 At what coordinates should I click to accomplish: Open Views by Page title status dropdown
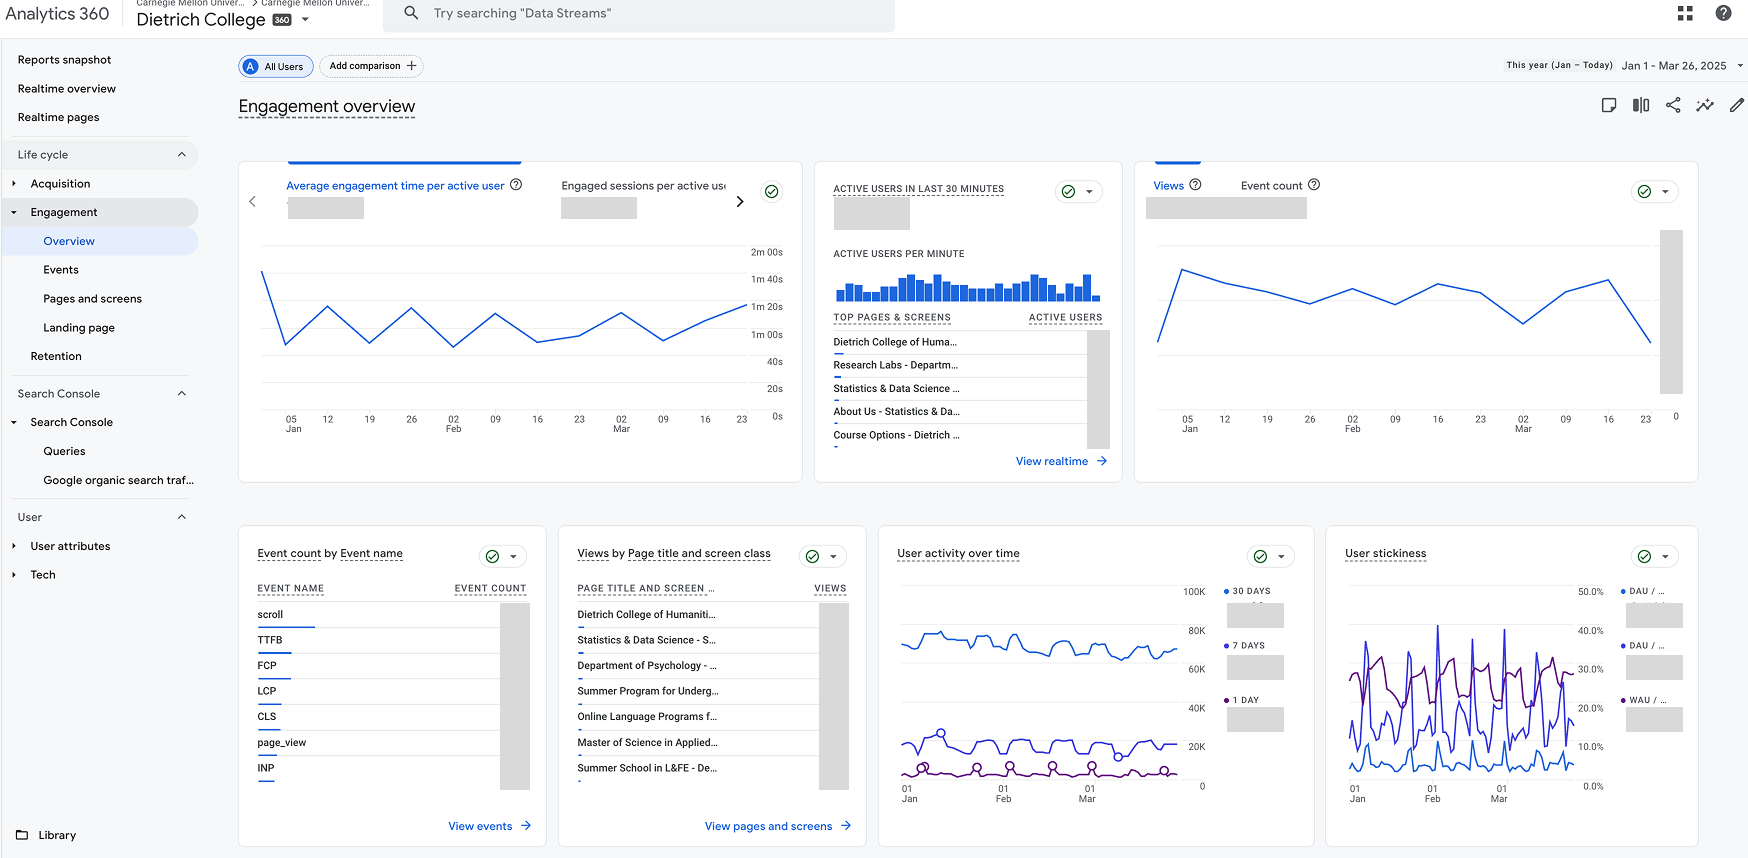coord(823,557)
